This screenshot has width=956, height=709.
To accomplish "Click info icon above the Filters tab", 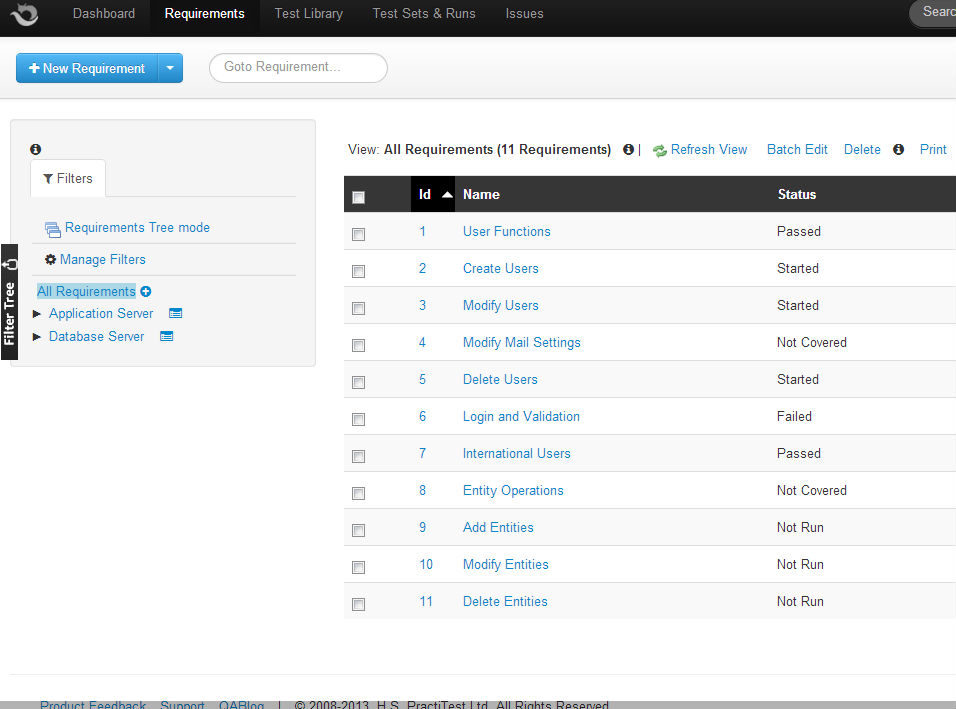I will pos(36,149).
